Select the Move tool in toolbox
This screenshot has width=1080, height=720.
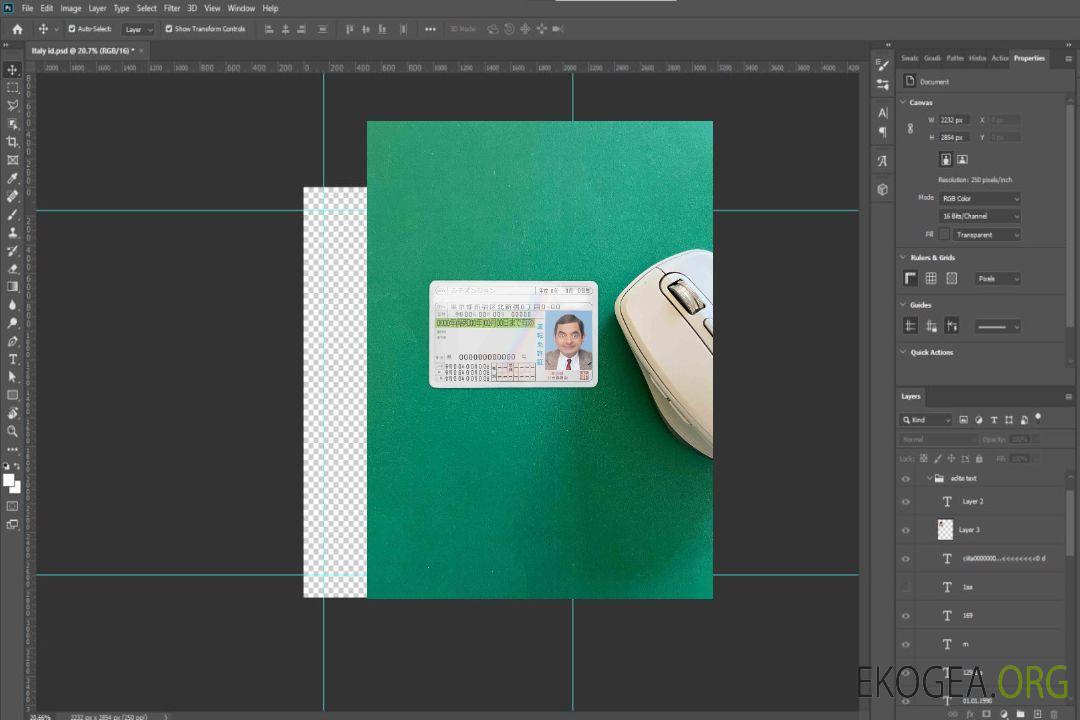coord(12,70)
